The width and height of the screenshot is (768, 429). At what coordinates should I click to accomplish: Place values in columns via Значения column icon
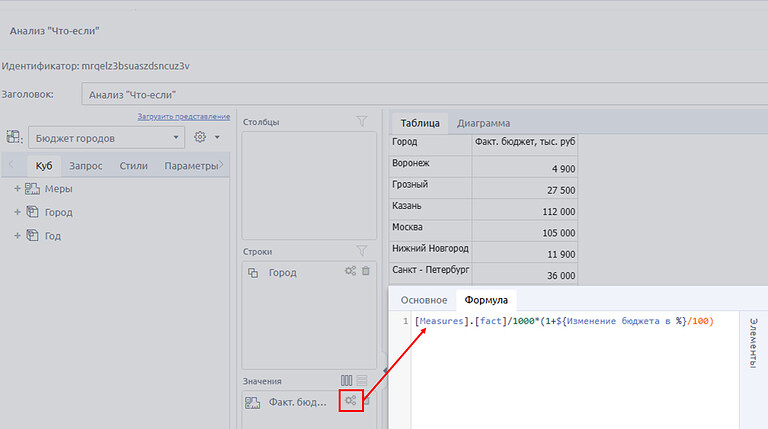346,381
